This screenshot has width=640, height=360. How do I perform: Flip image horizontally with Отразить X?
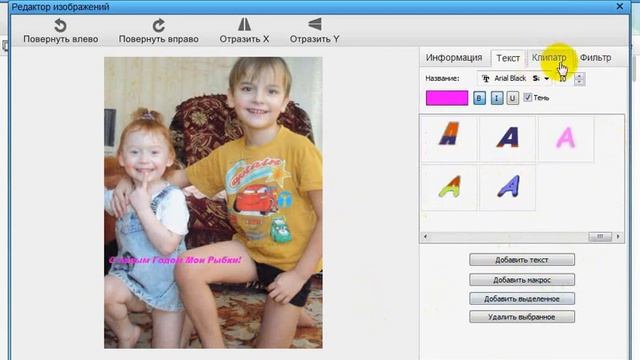244,31
